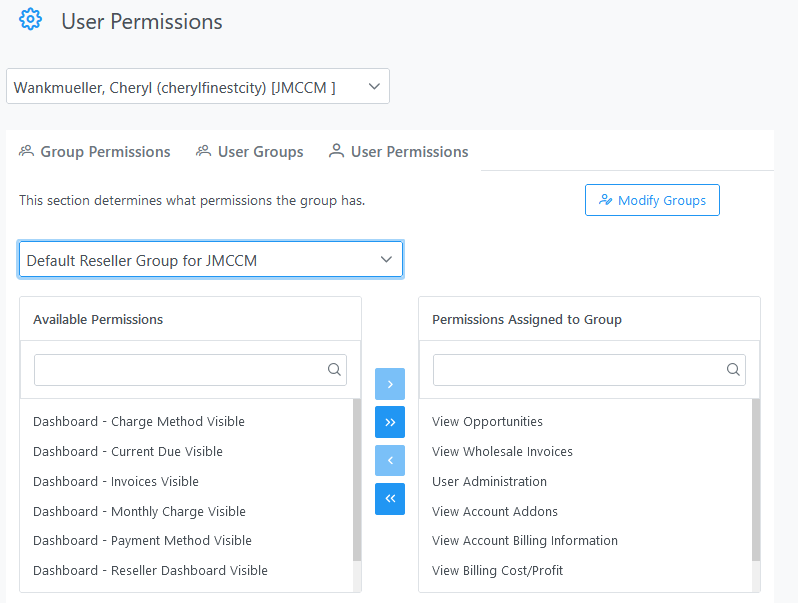Click the Modify Groups button

coord(652,200)
